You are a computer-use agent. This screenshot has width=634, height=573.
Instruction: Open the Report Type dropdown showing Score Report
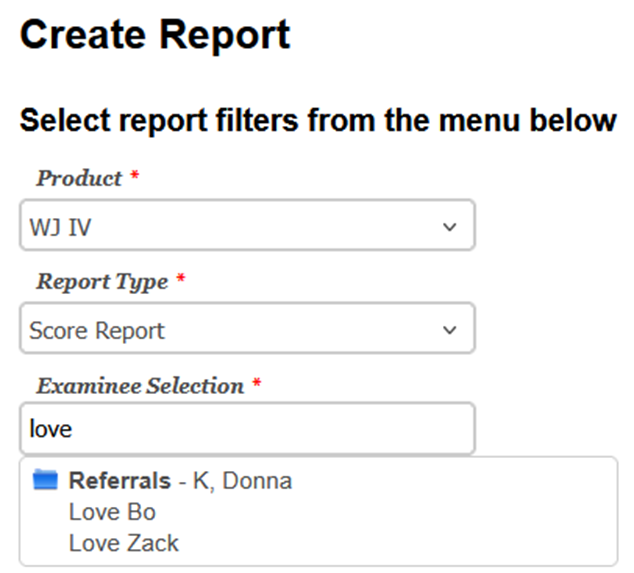pyautogui.click(x=247, y=328)
